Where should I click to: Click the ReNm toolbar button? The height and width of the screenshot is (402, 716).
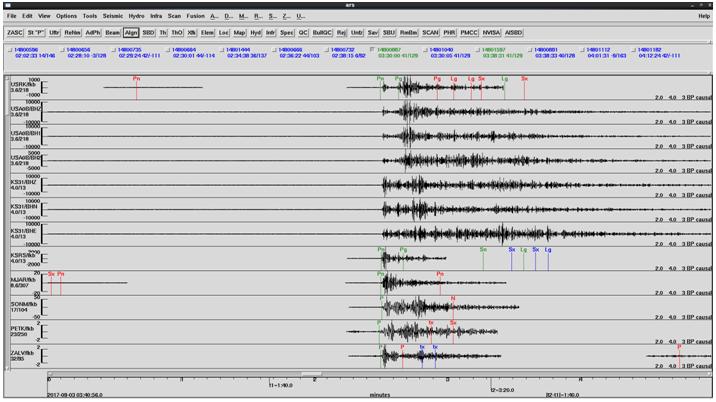[72, 32]
